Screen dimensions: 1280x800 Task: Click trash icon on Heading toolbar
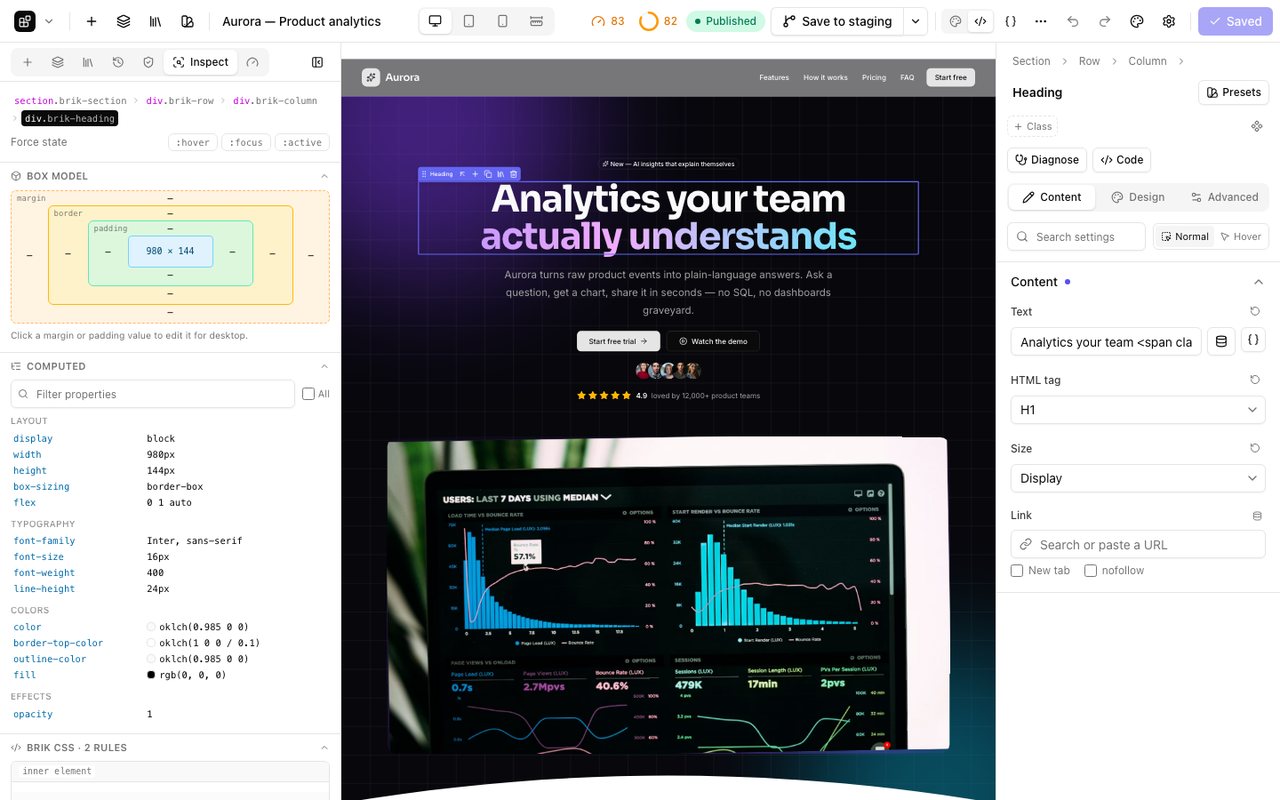514,174
